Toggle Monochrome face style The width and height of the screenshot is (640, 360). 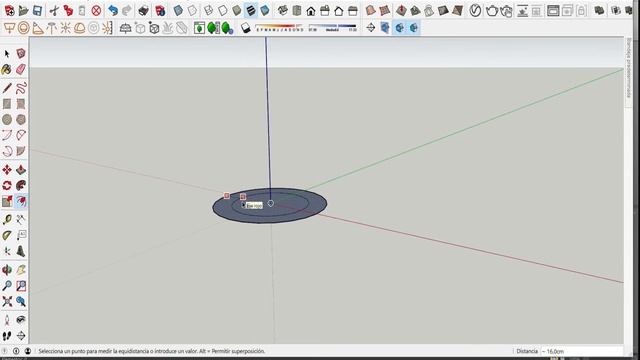pos(265,11)
